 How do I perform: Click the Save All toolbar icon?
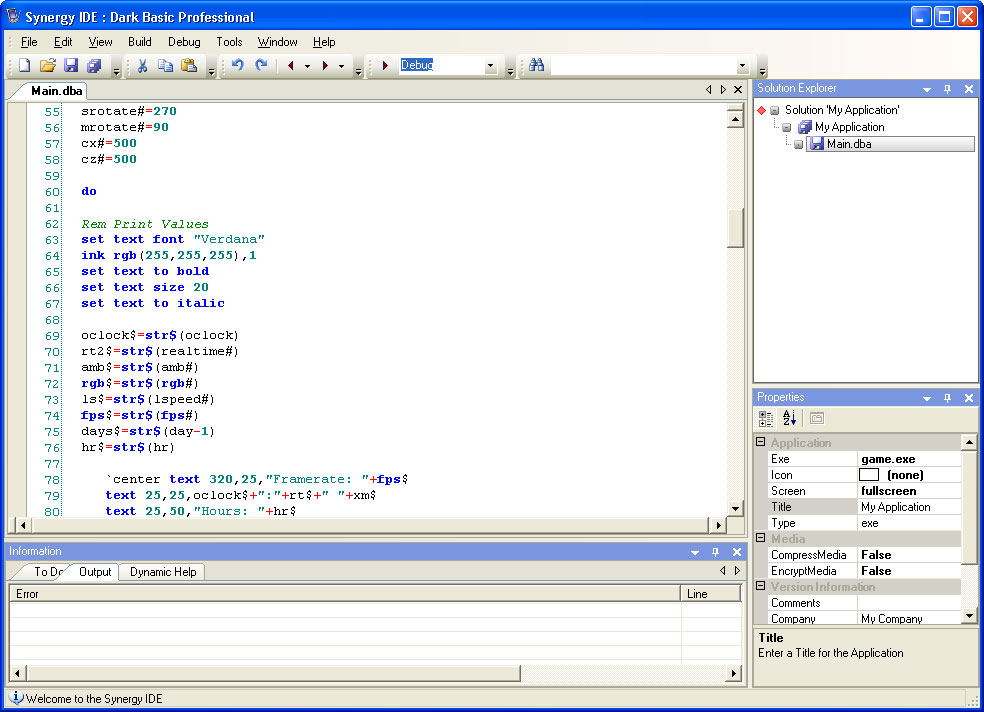click(93, 66)
